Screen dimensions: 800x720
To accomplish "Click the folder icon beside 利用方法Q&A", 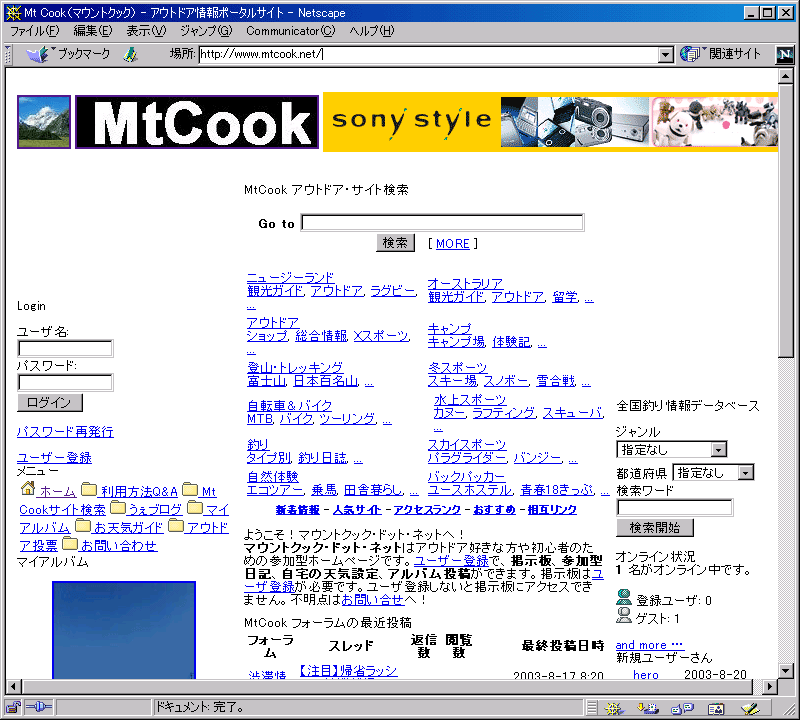I will (89, 489).
